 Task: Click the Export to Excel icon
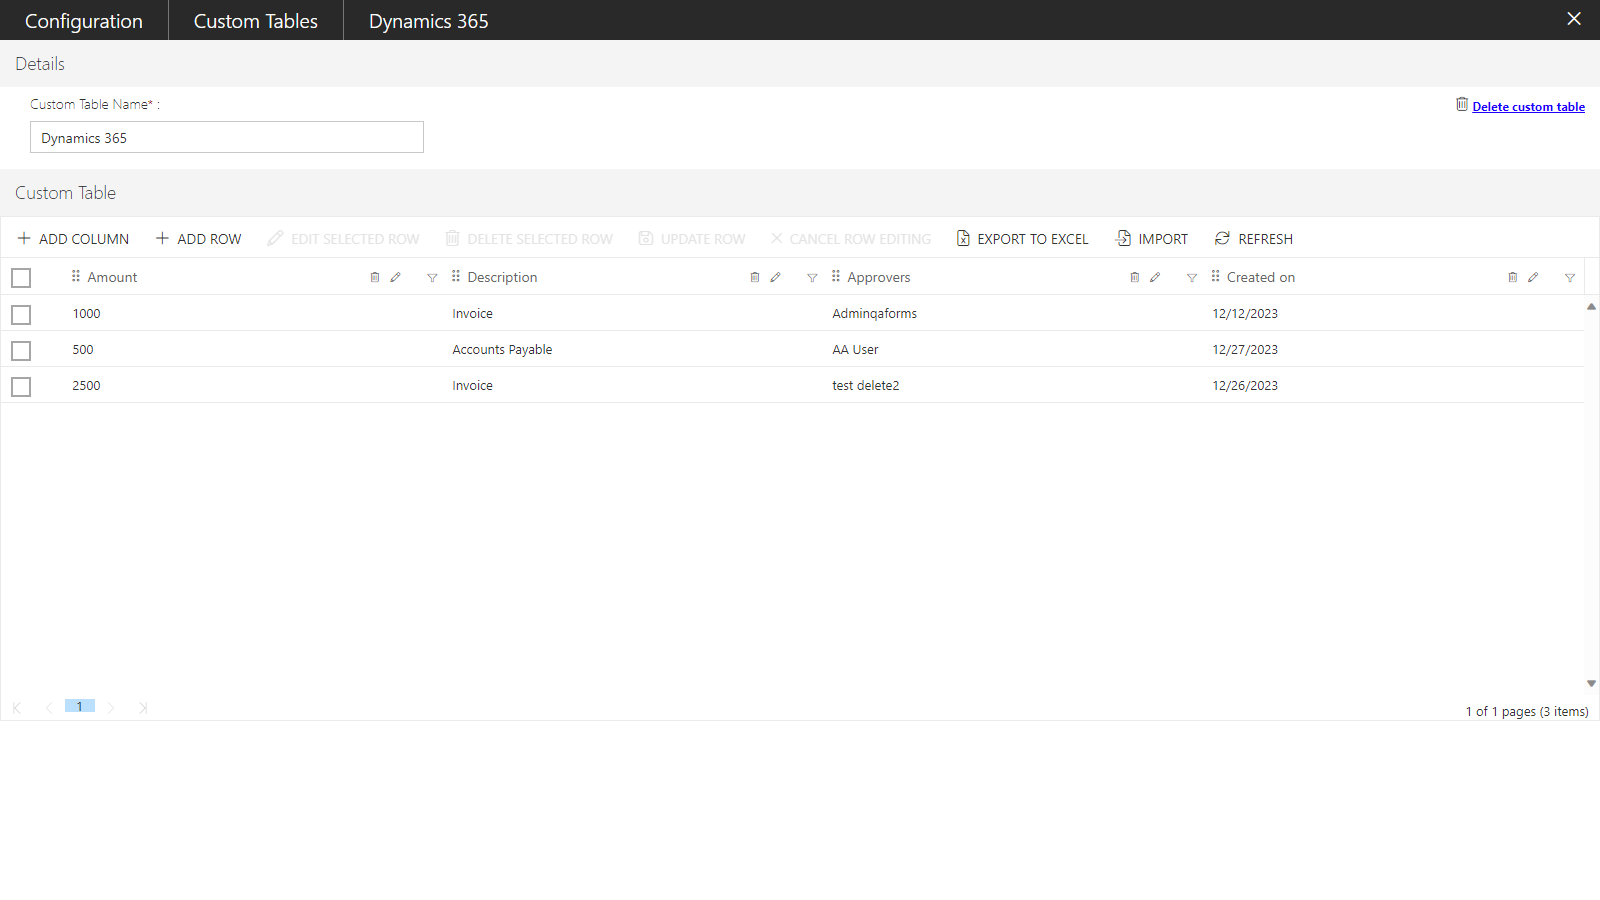[963, 239]
